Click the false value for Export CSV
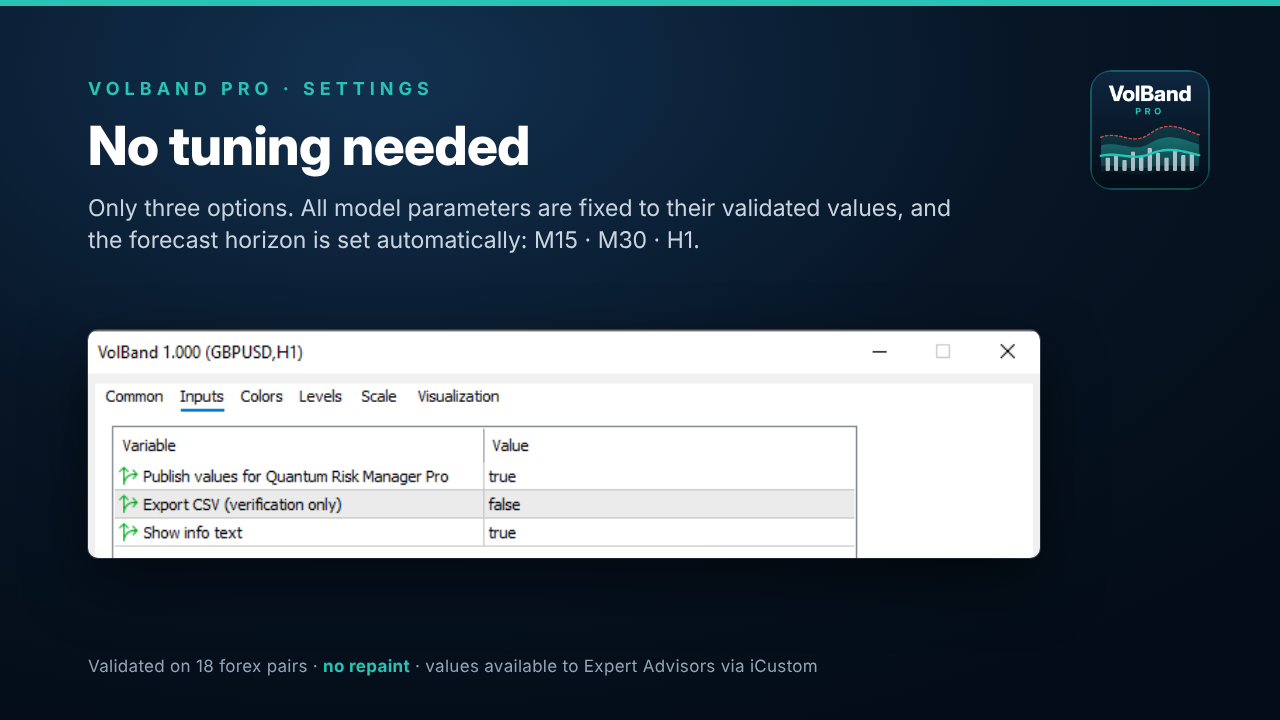 pos(504,505)
